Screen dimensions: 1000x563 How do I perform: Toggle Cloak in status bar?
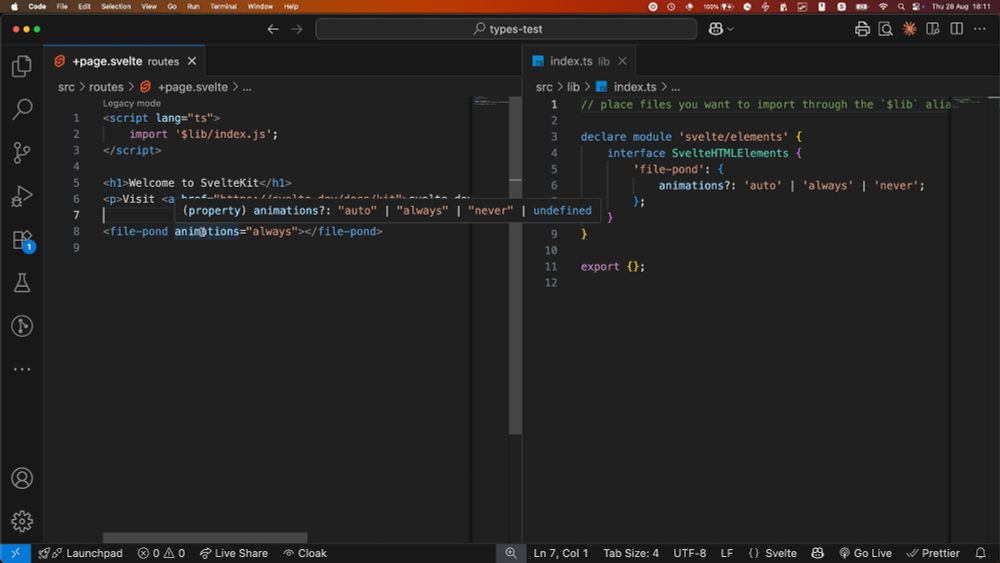[305, 553]
